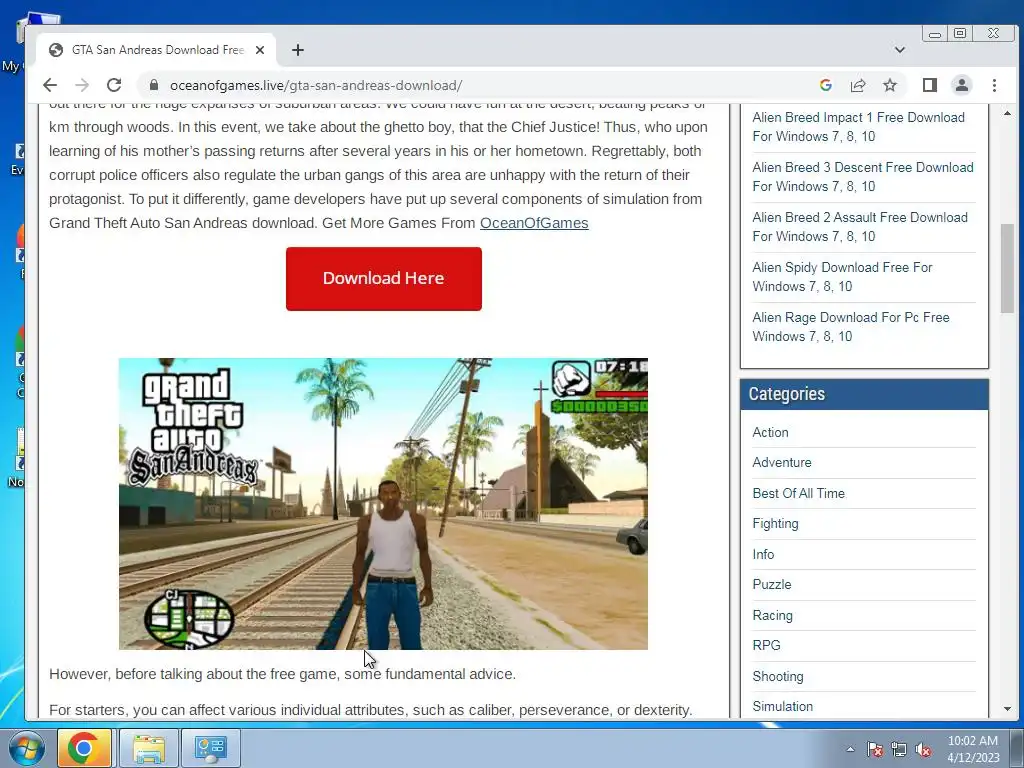
Task: Open the Action Center flag icon
Action: (874, 749)
